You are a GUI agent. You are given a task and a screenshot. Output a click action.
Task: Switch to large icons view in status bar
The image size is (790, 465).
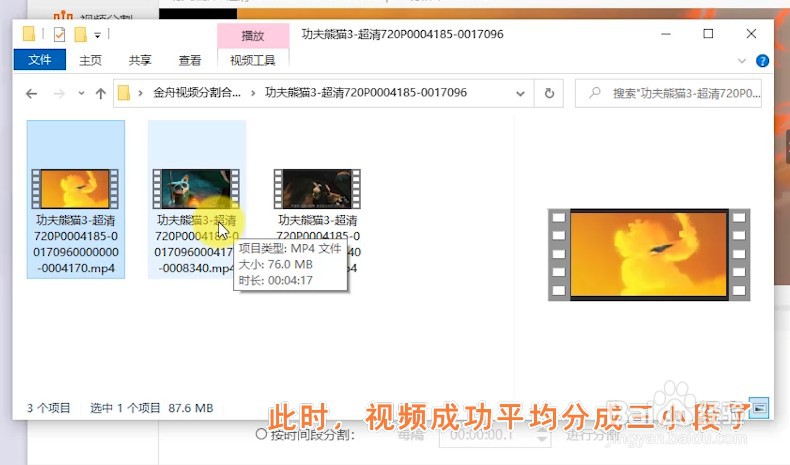(759, 407)
